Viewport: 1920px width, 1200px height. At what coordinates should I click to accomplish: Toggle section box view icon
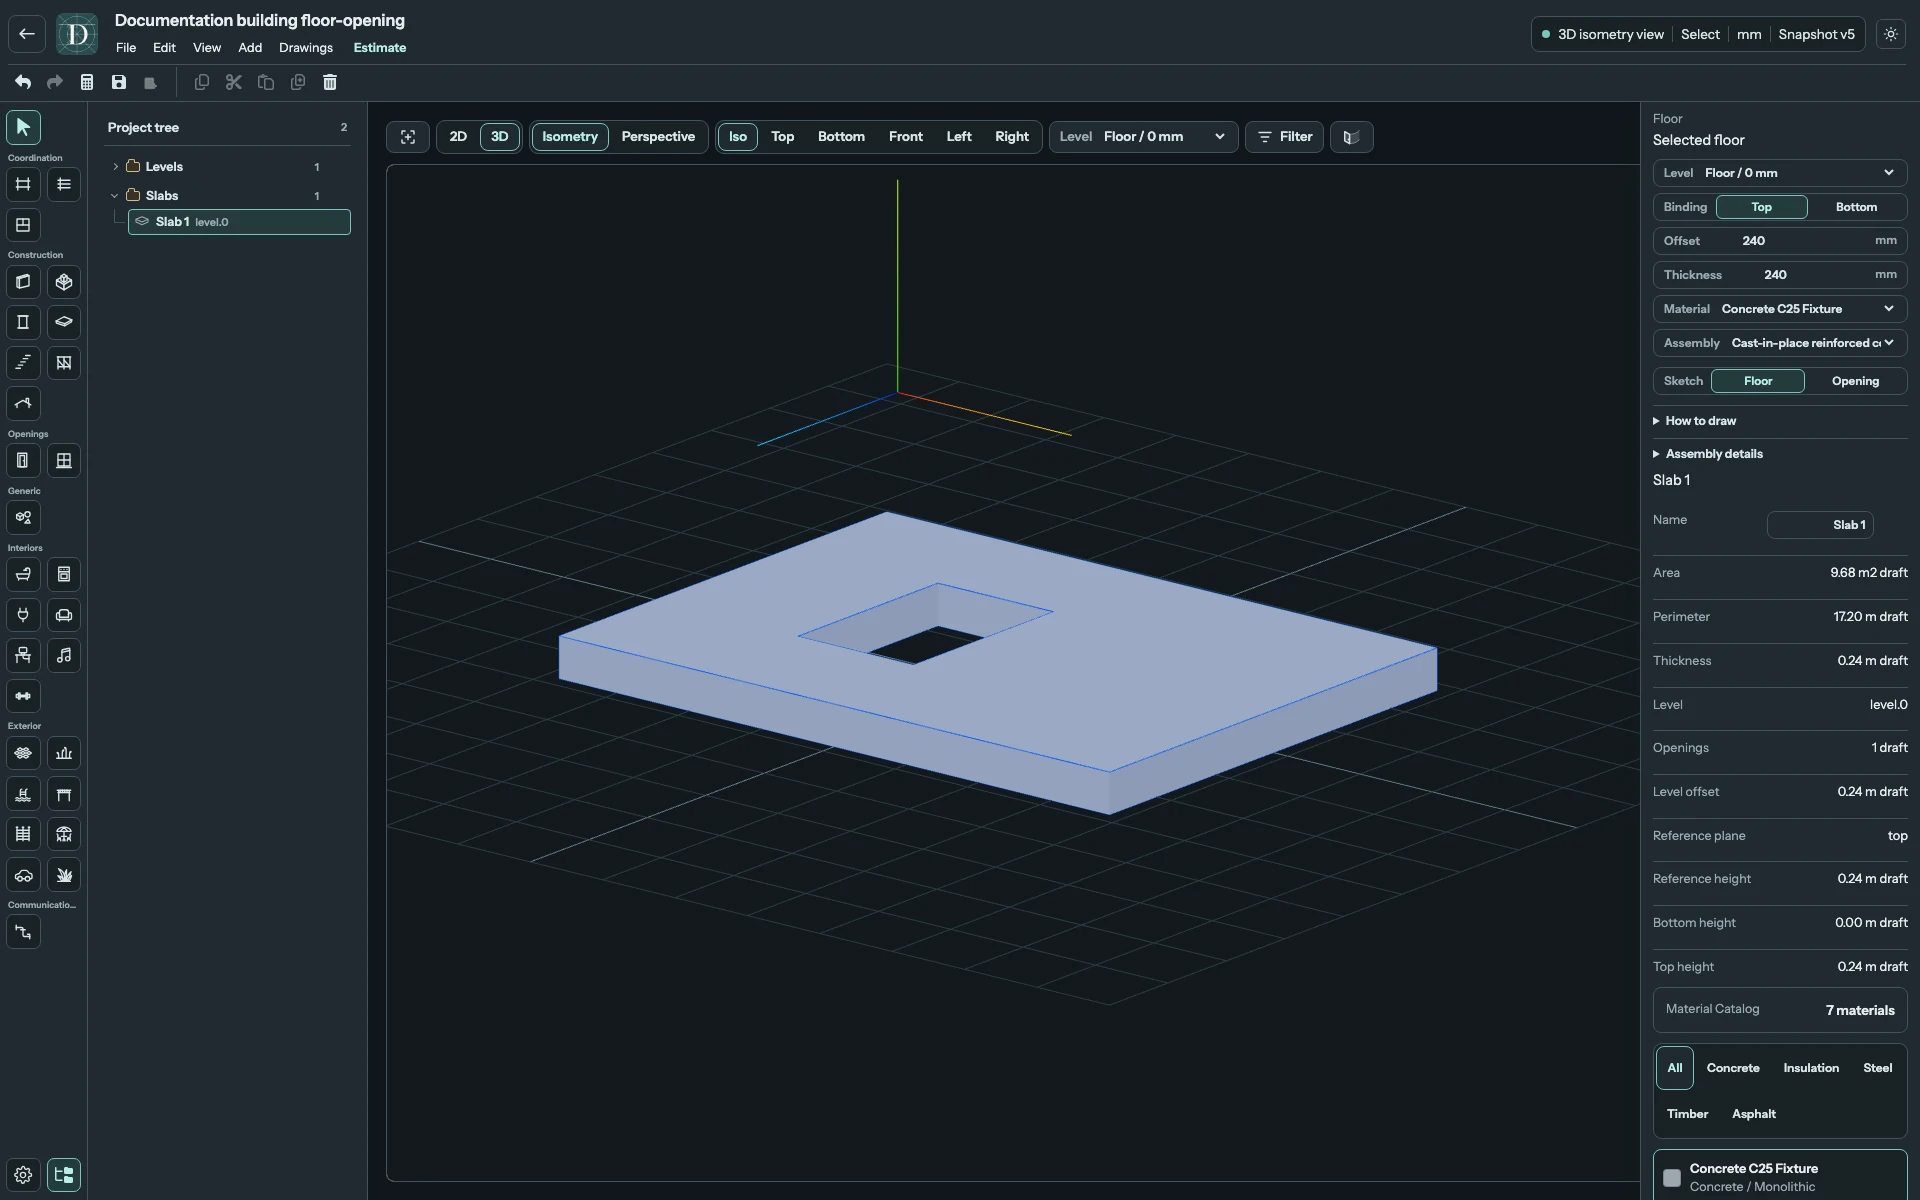[x=1352, y=137]
